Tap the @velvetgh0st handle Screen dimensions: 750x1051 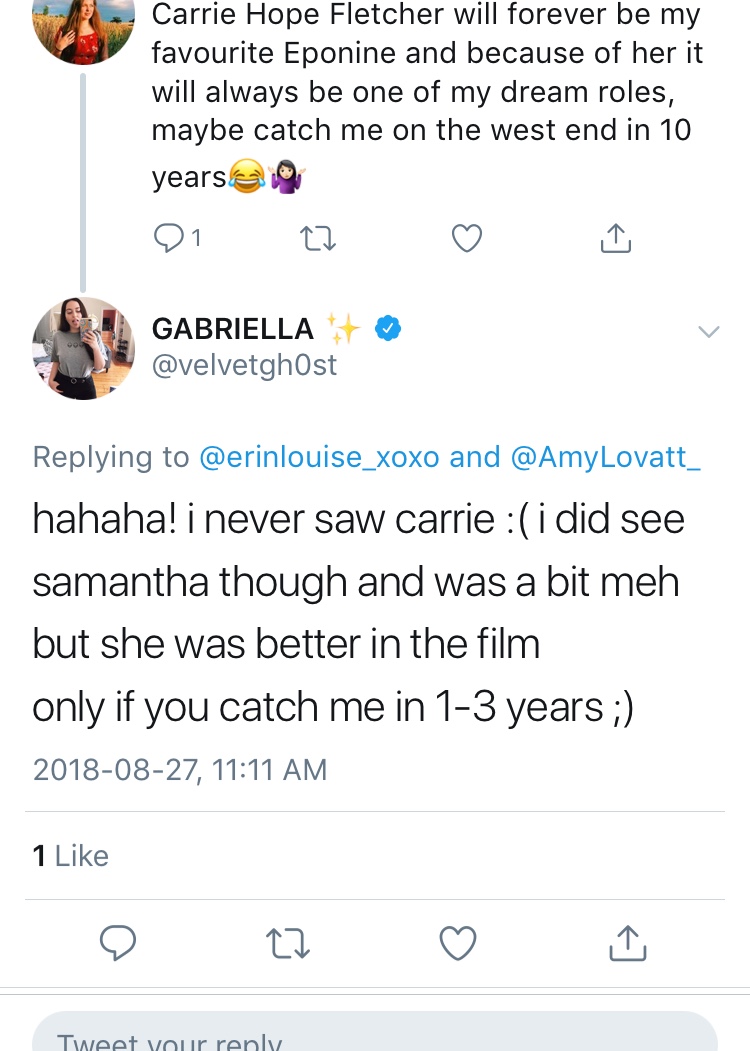coord(244,366)
